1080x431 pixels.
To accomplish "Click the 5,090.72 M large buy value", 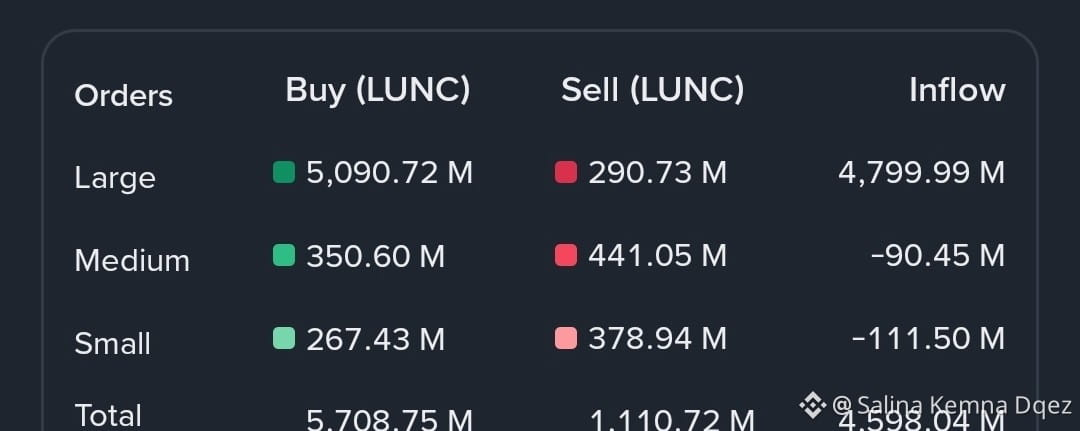I will [x=389, y=173].
